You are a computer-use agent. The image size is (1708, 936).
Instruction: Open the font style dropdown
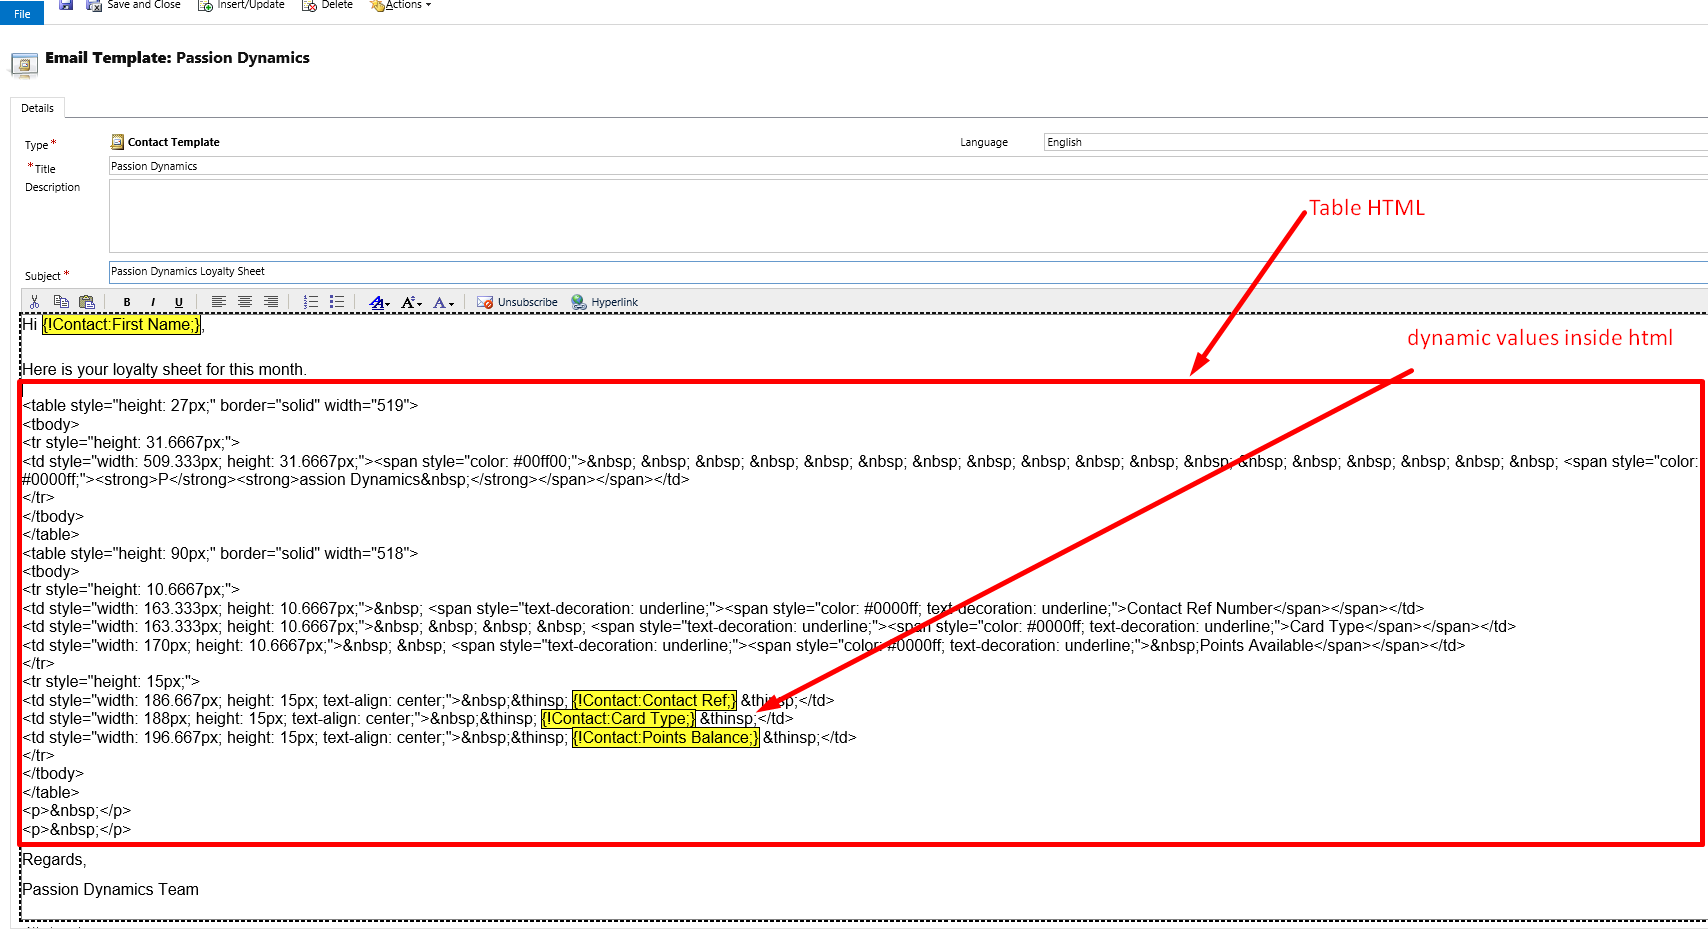tap(379, 302)
